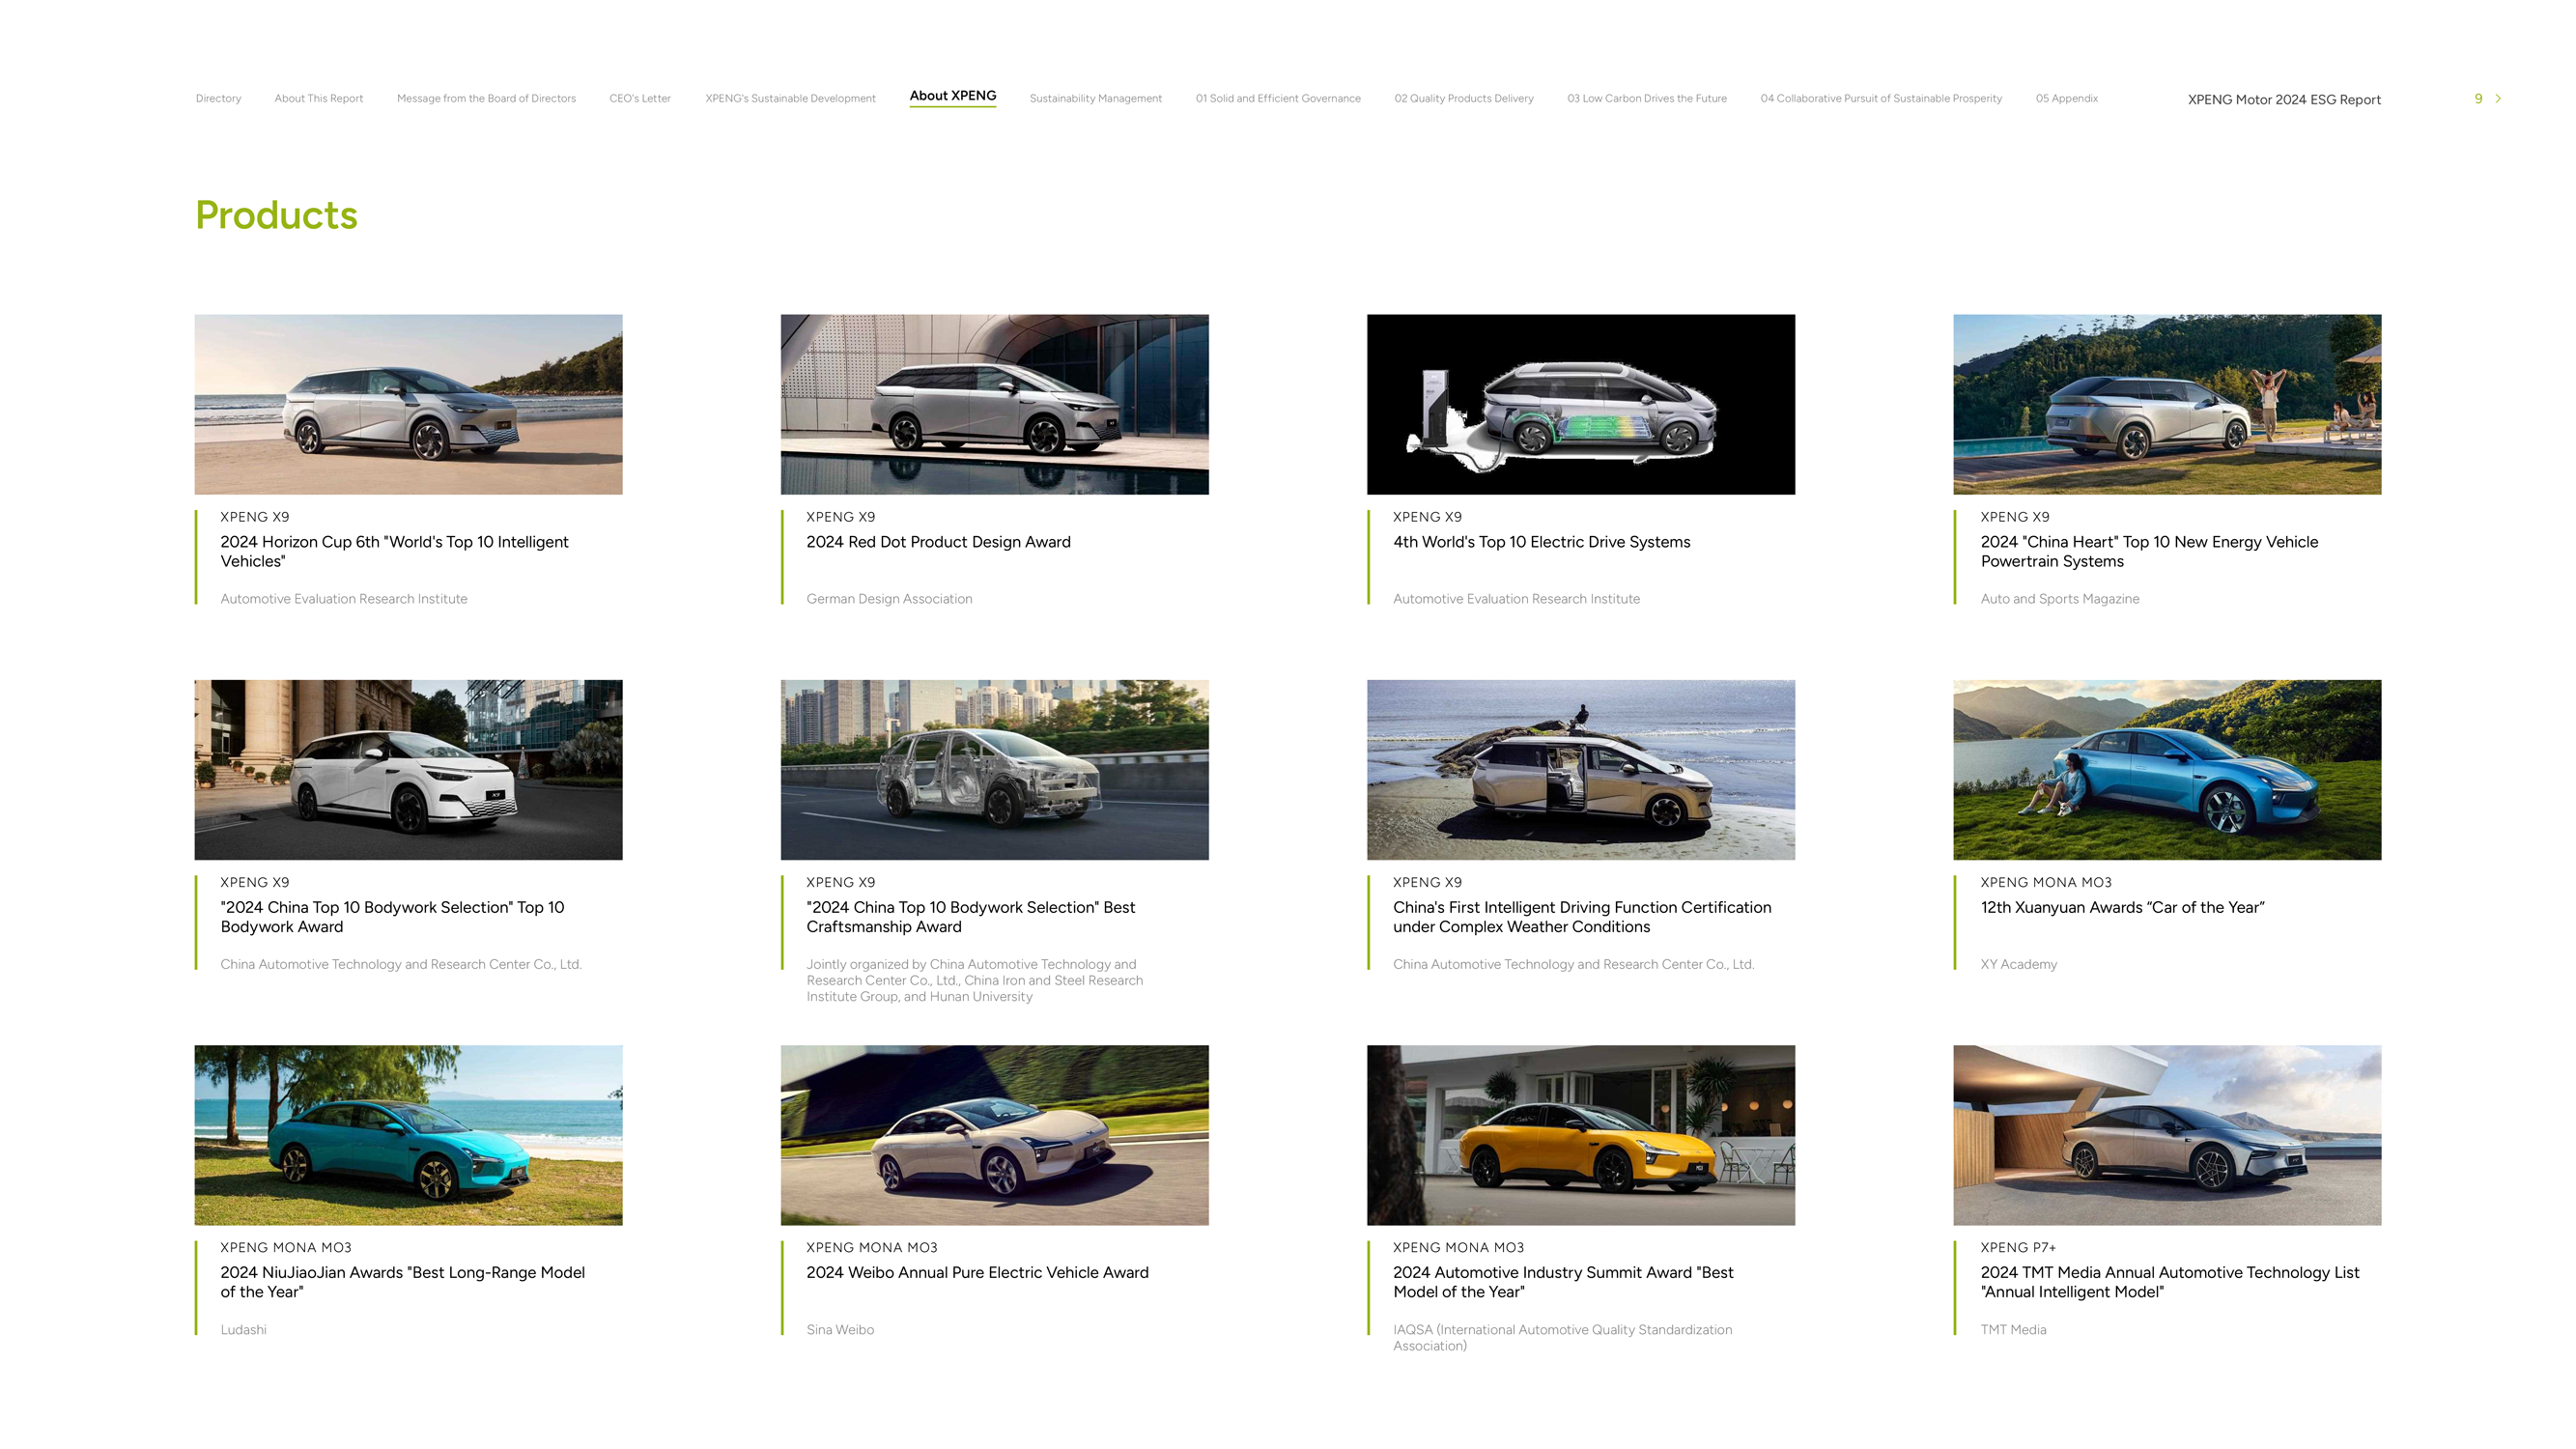Select the X9 bare bodywork frame image
Viewport: 2576px width, 1449px height.
click(994, 769)
